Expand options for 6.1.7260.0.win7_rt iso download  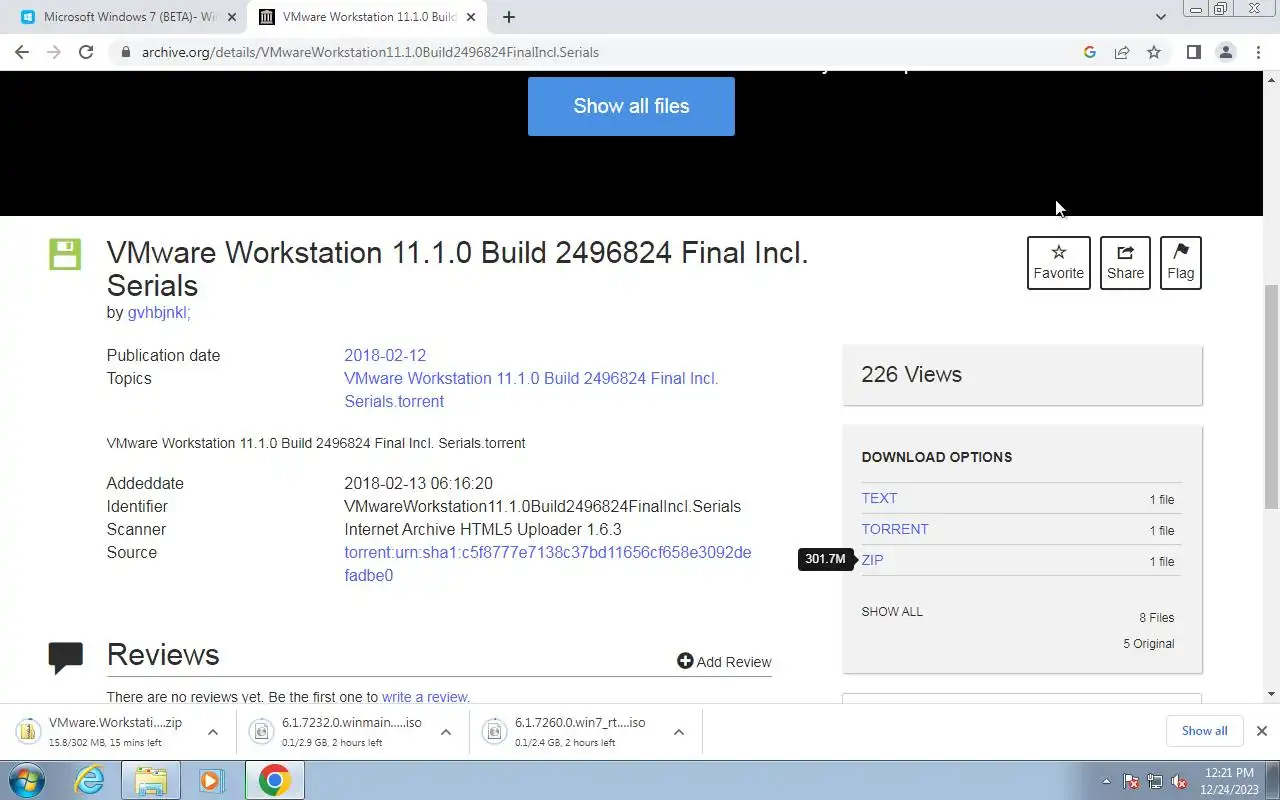tap(678, 732)
